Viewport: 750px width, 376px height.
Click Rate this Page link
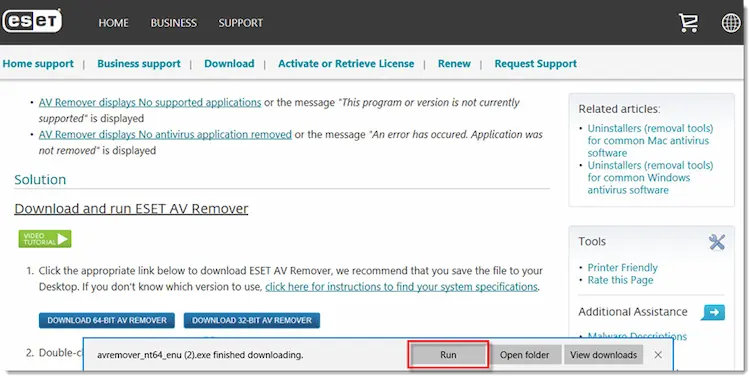(x=620, y=280)
